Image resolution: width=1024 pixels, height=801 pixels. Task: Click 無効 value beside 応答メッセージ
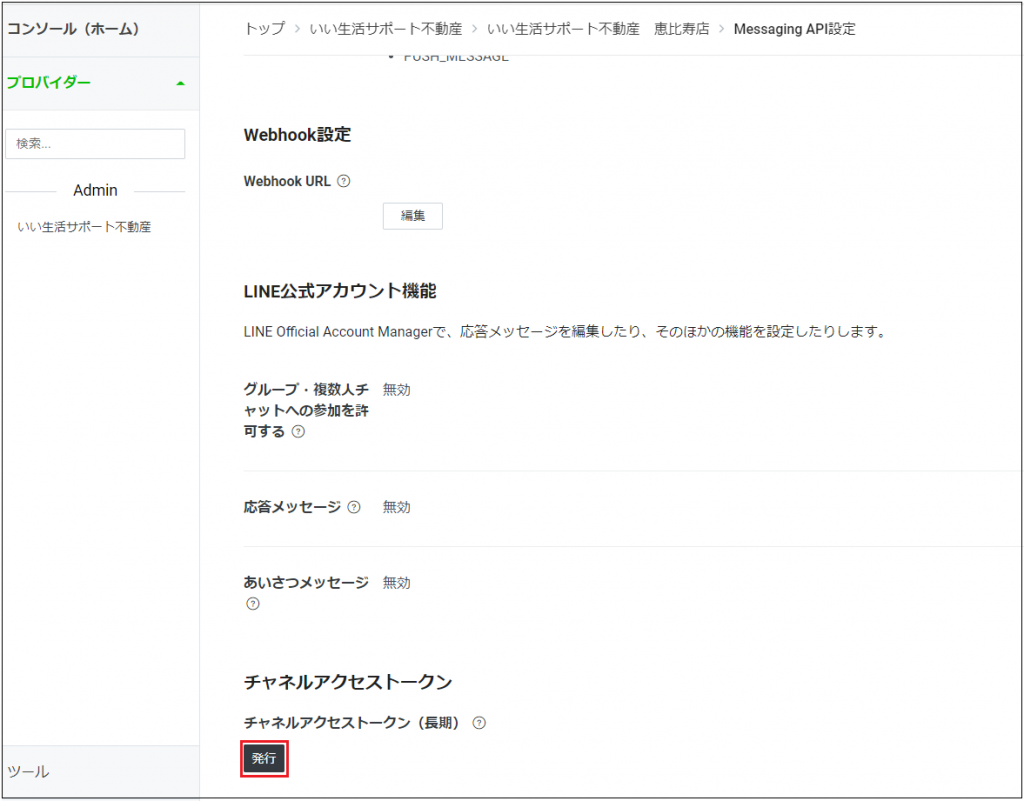pyautogui.click(x=396, y=507)
